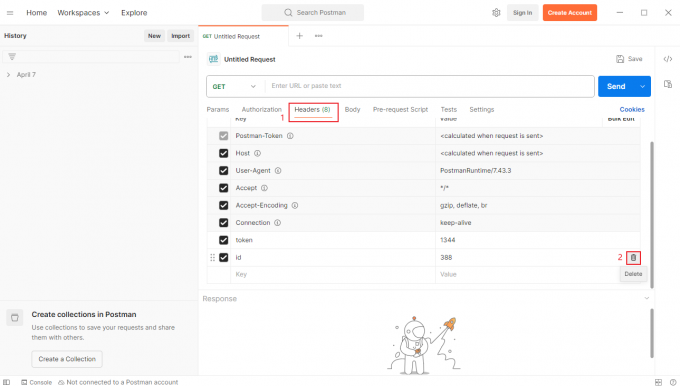This screenshot has width=680, height=386.
Task: Click the search magnifier icon
Action: click(x=288, y=13)
